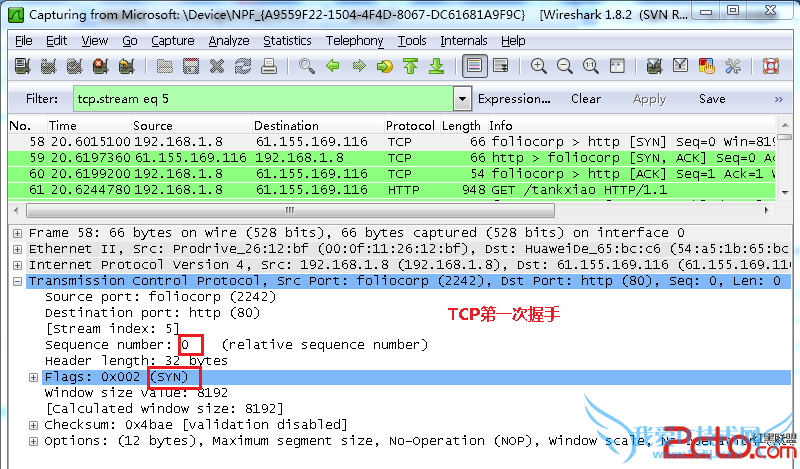Jump to first packet icon

coord(411,66)
